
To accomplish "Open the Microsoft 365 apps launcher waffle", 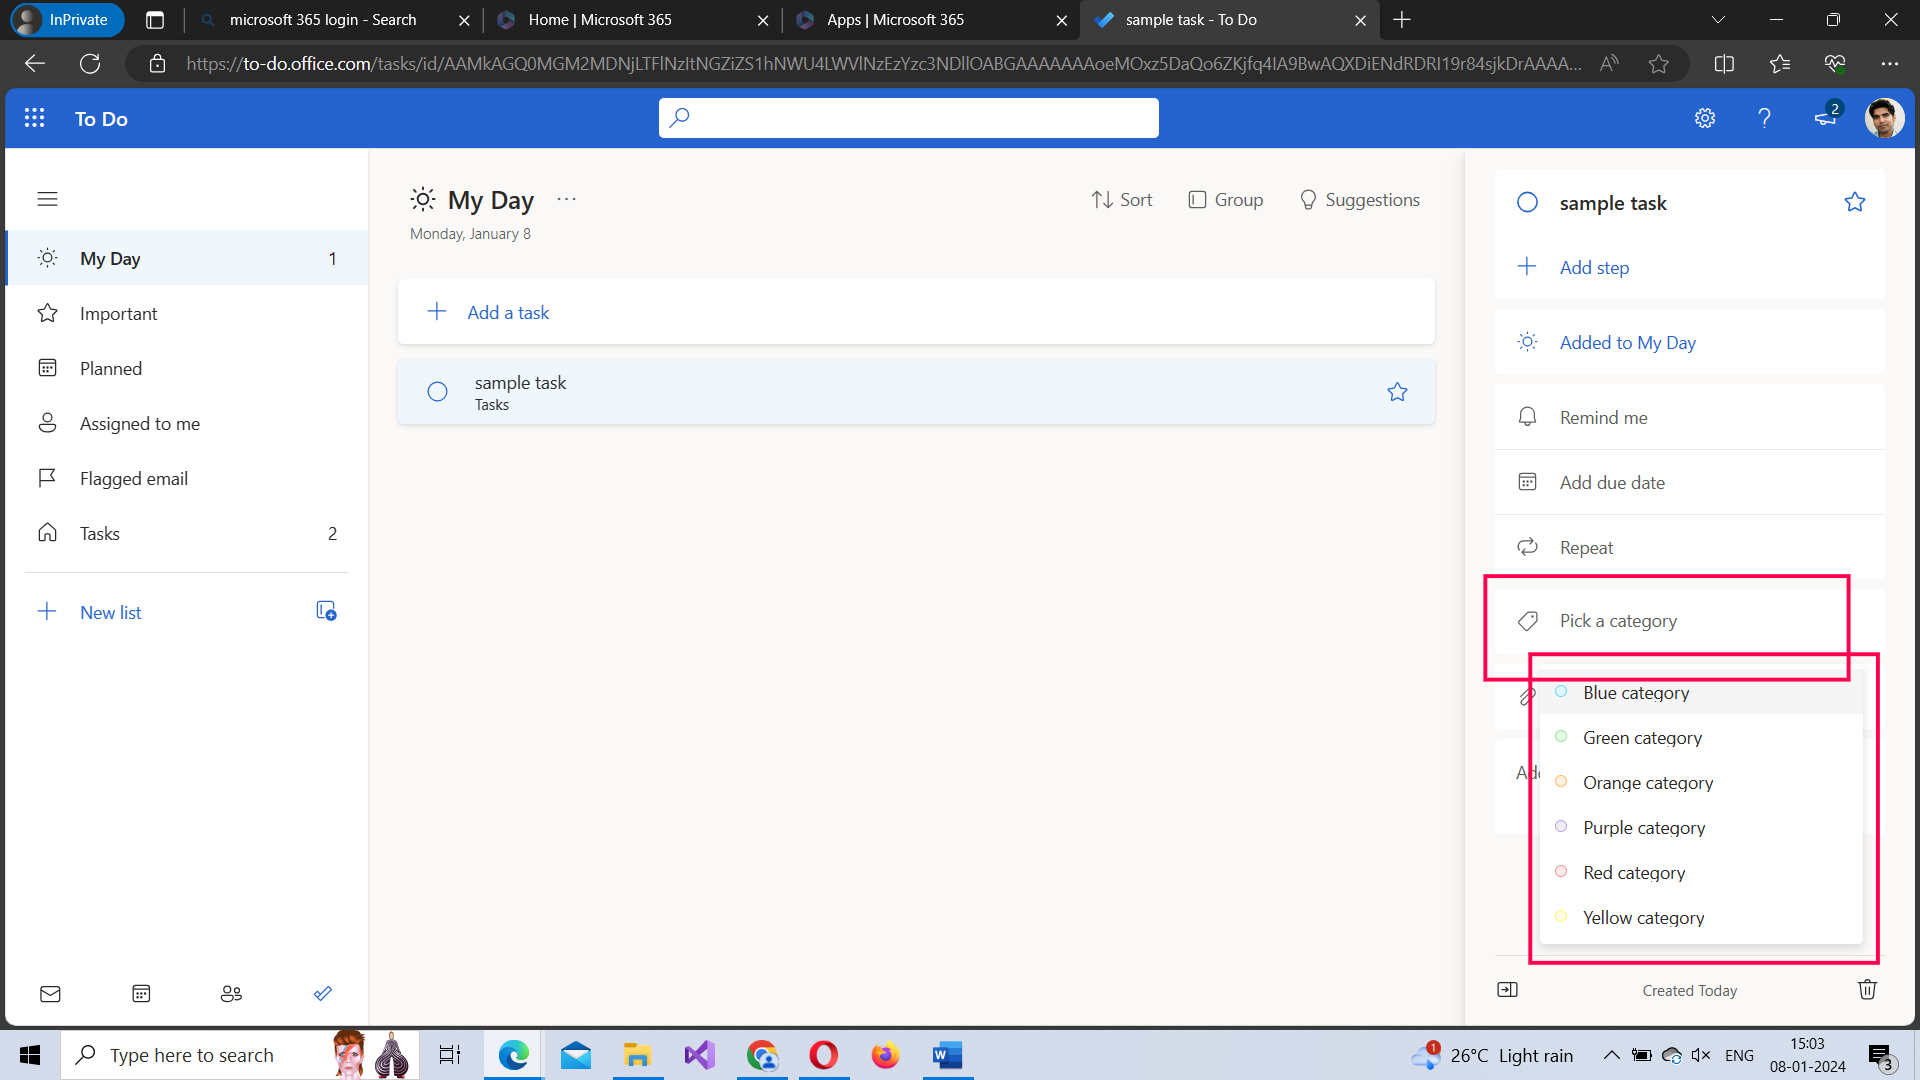I will pyautogui.click(x=34, y=118).
